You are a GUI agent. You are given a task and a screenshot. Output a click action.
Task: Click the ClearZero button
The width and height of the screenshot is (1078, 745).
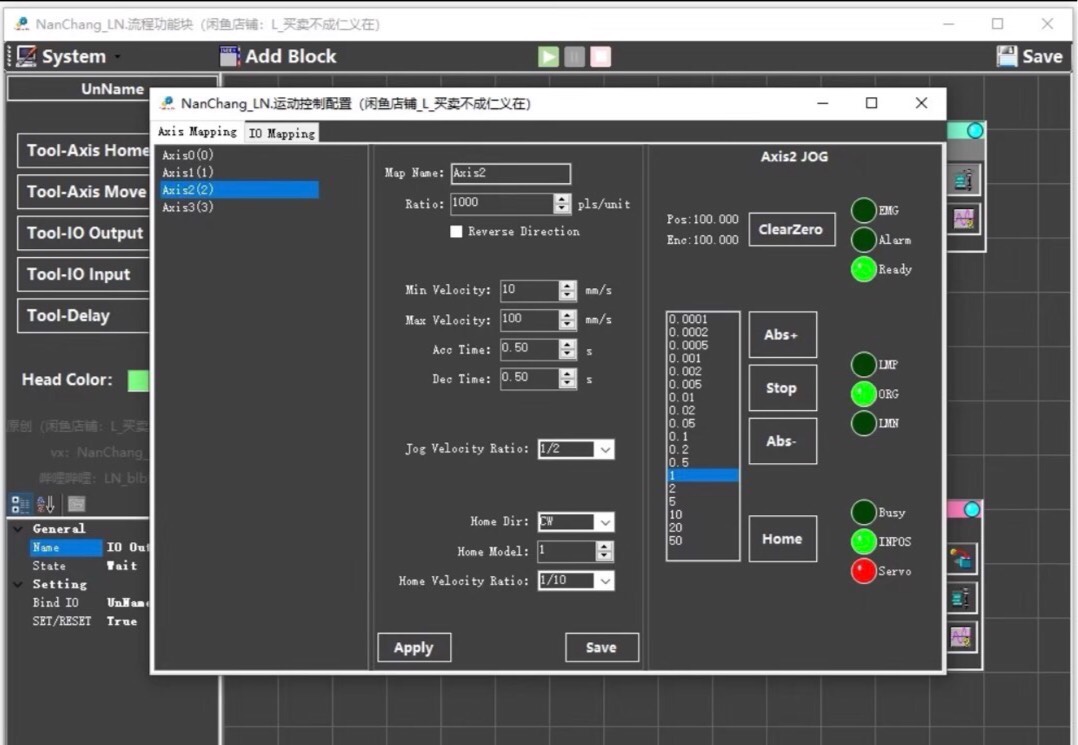pos(791,229)
